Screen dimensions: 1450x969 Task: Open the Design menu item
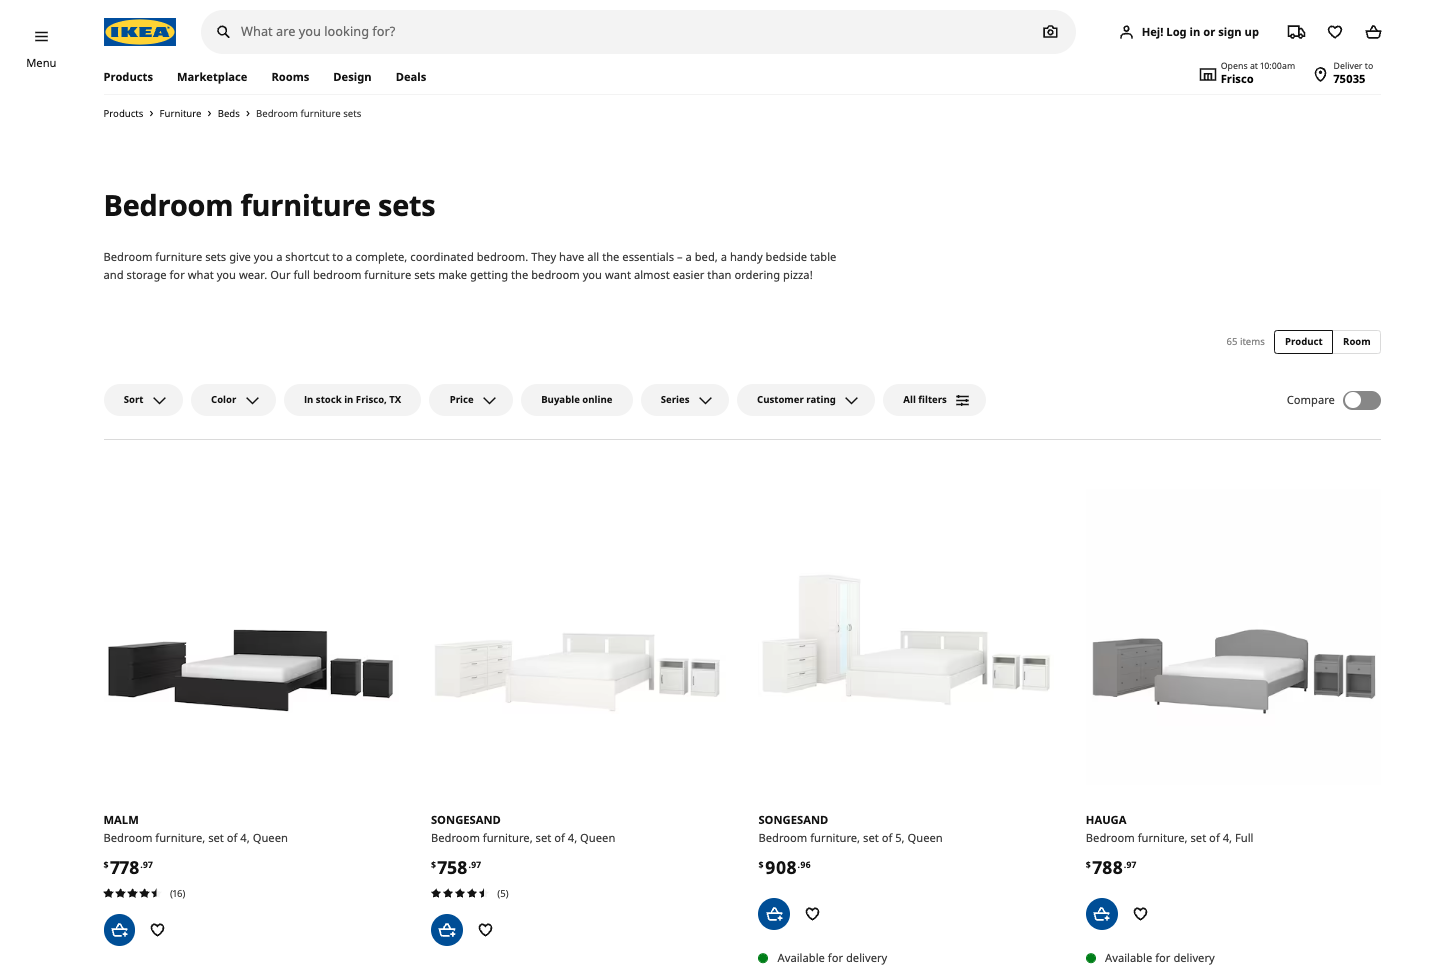pyautogui.click(x=352, y=77)
